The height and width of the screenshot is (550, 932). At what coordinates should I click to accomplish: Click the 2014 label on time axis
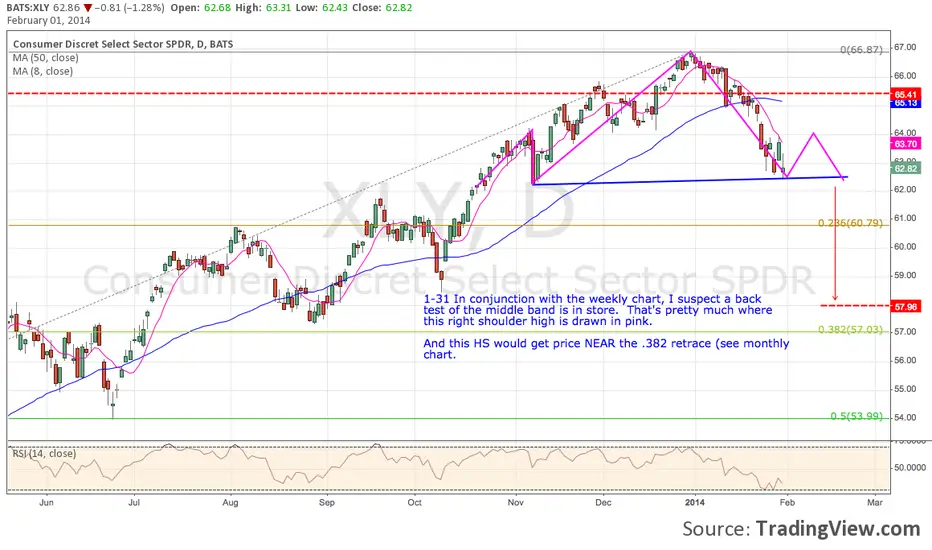point(695,502)
